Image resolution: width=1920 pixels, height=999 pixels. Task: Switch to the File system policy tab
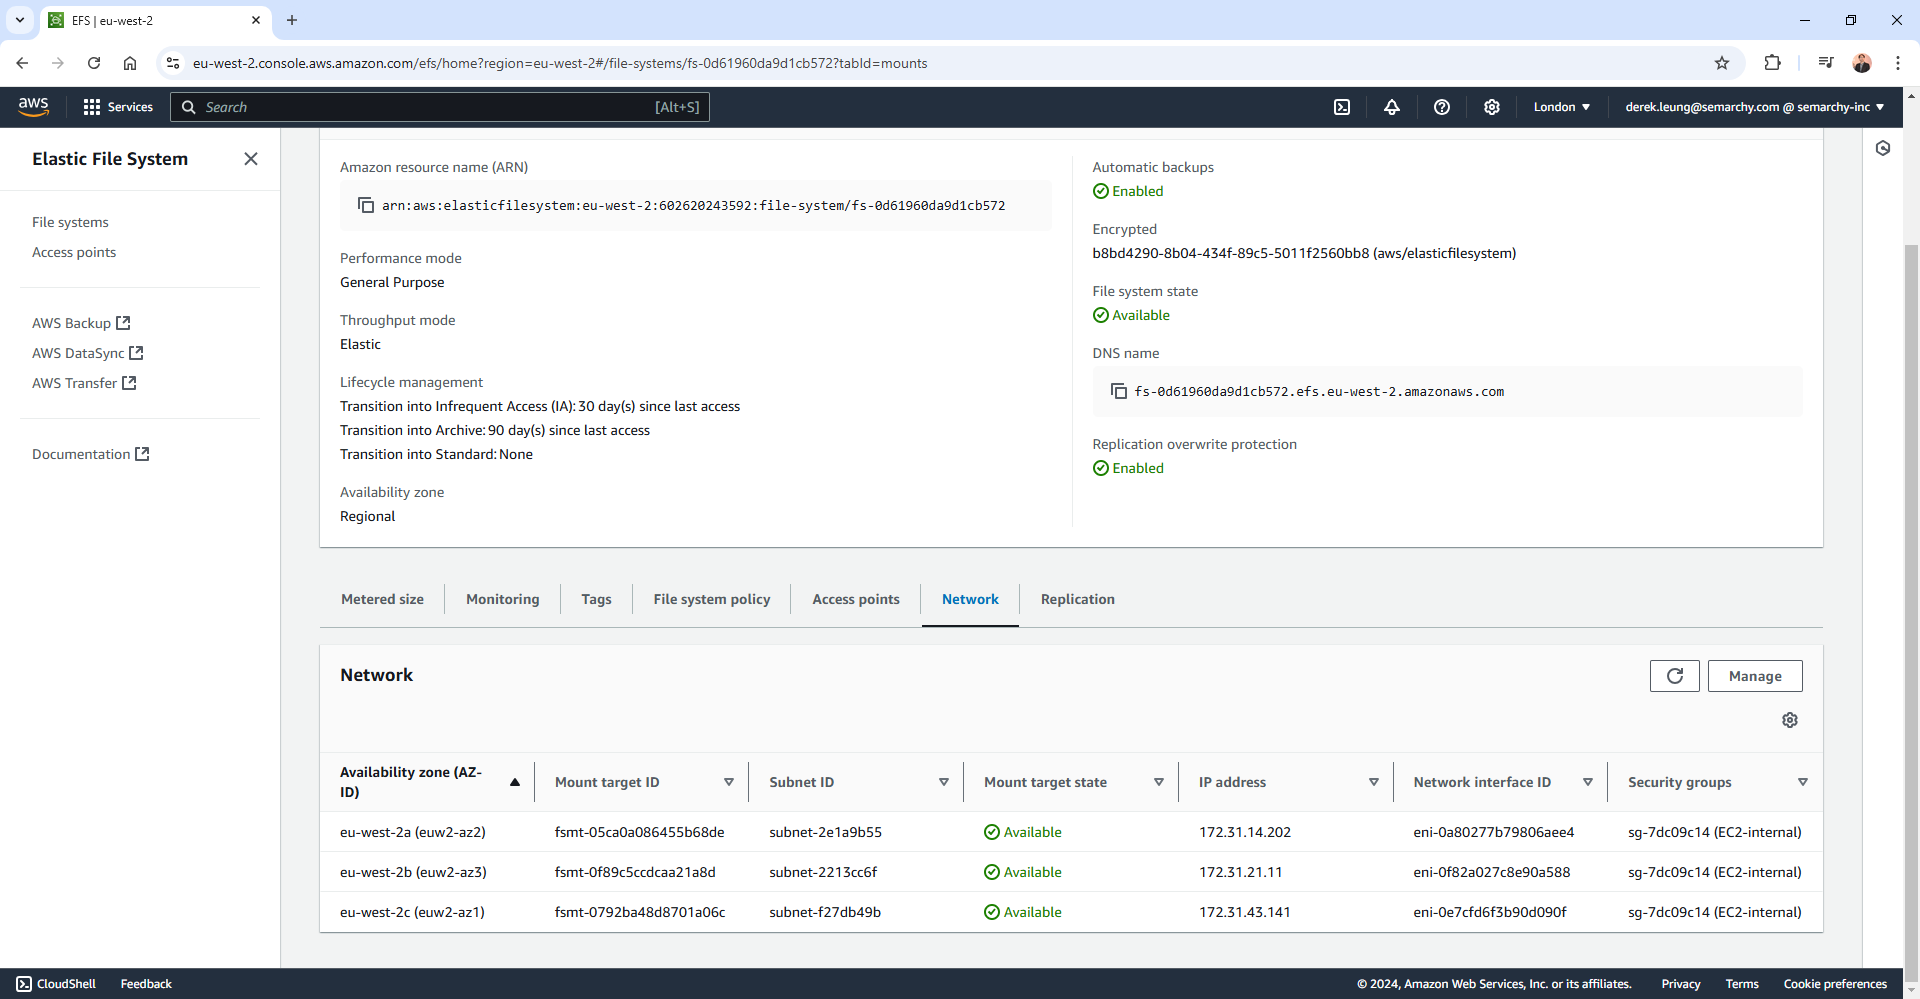[712, 599]
